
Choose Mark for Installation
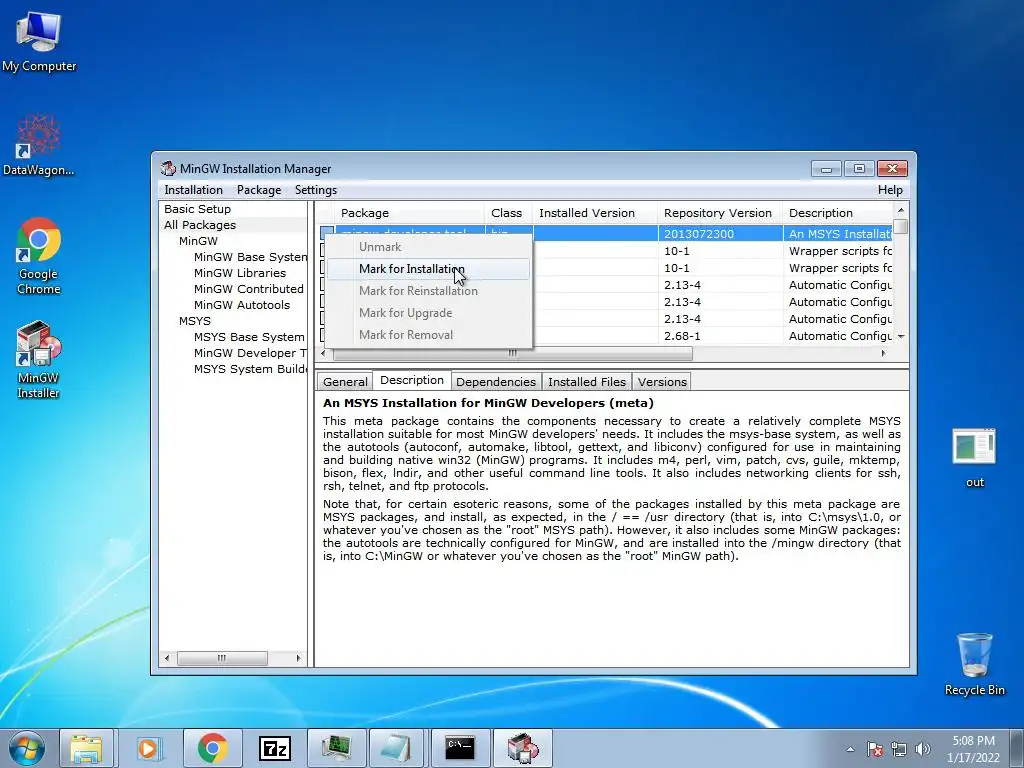click(428, 269)
